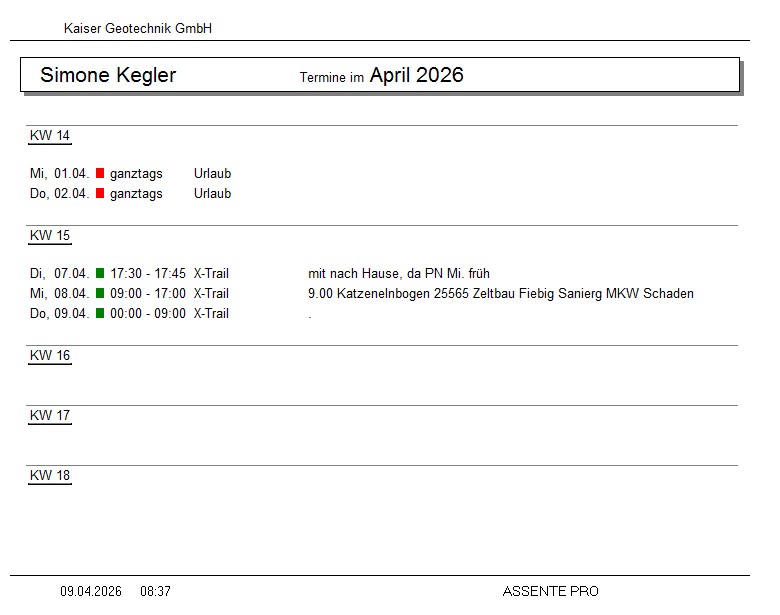Select the KW 15 week heading
The image size is (780, 615).
point(50,236)
